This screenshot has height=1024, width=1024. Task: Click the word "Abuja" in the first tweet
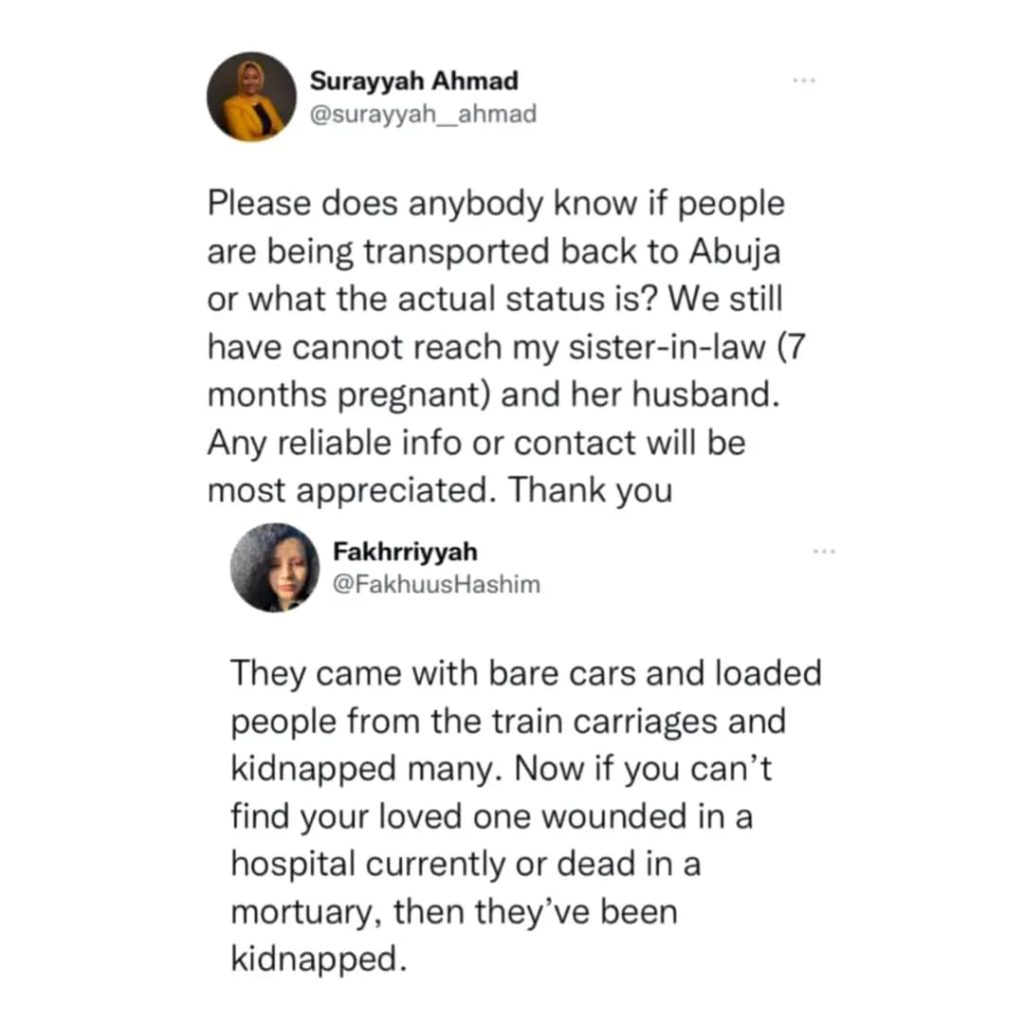tap(735, 251)
